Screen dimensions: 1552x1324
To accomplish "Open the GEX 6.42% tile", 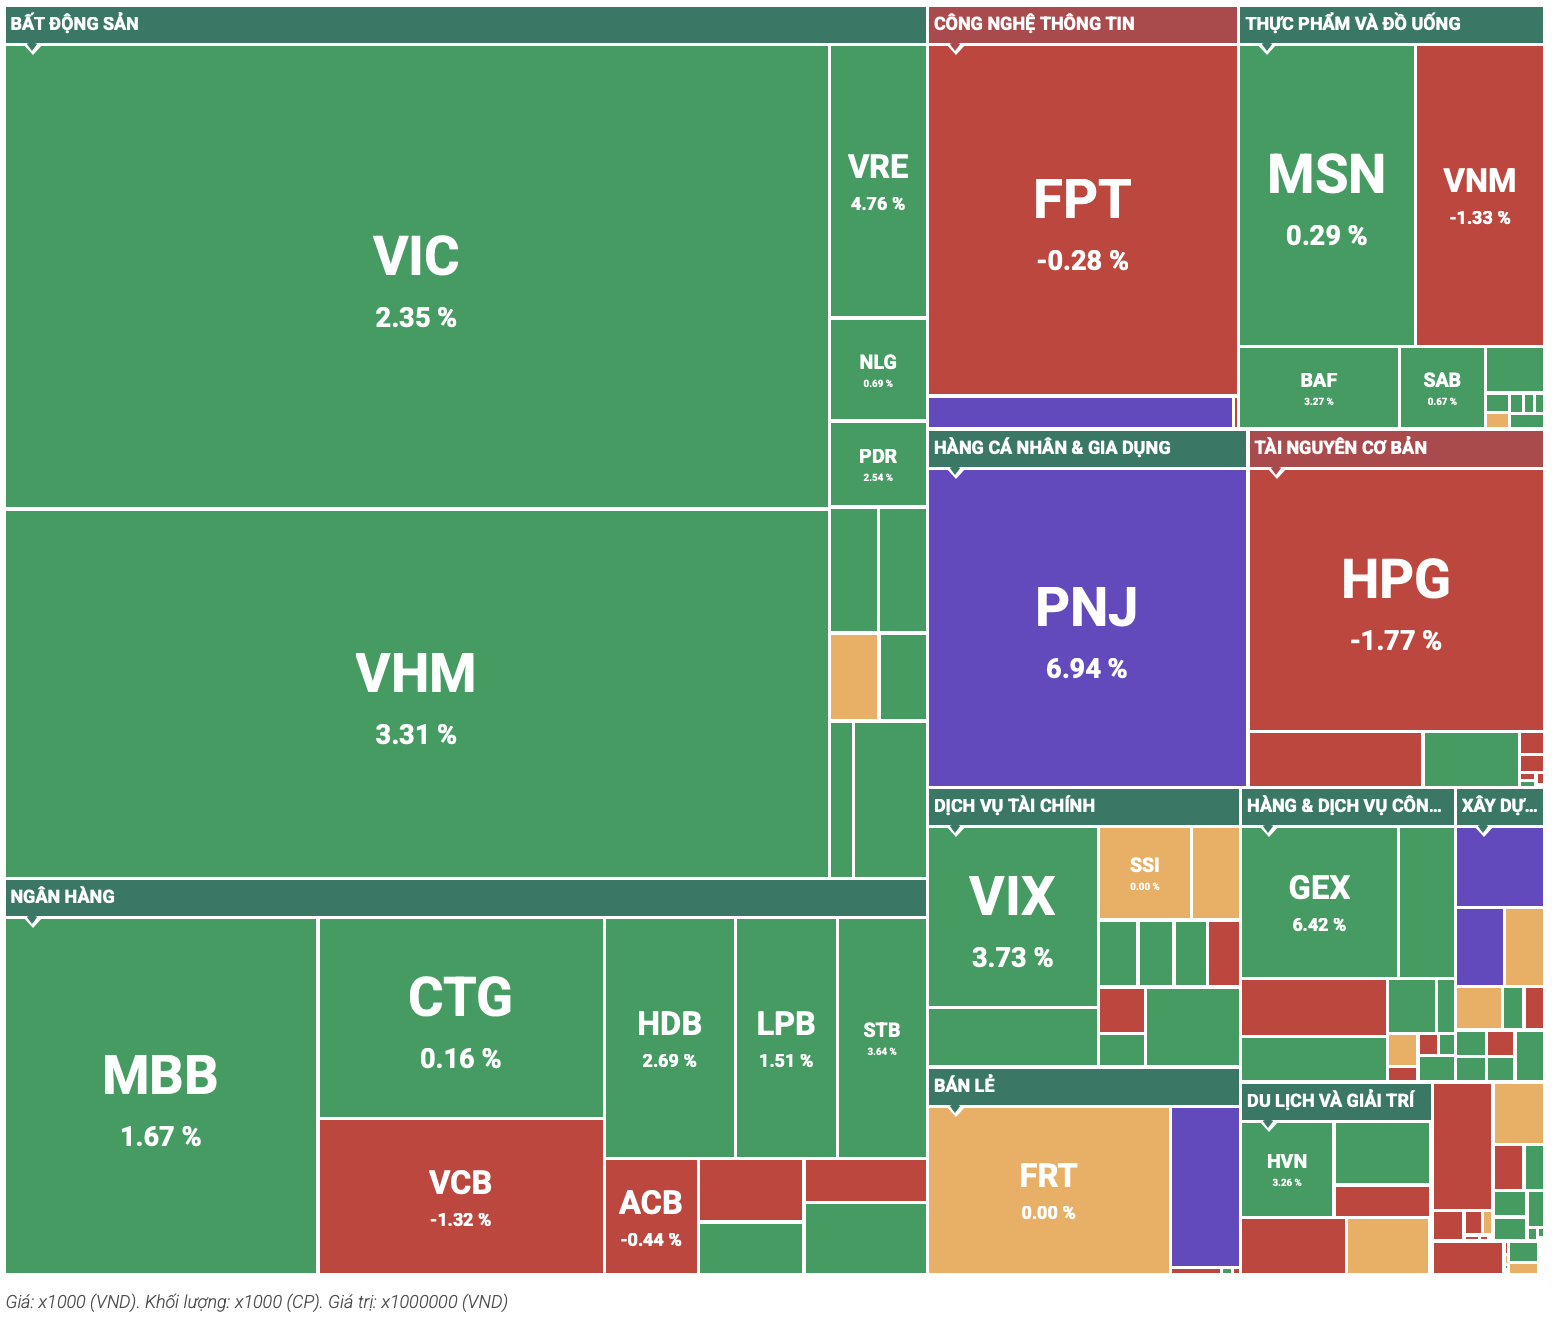I will point(1319,902).
